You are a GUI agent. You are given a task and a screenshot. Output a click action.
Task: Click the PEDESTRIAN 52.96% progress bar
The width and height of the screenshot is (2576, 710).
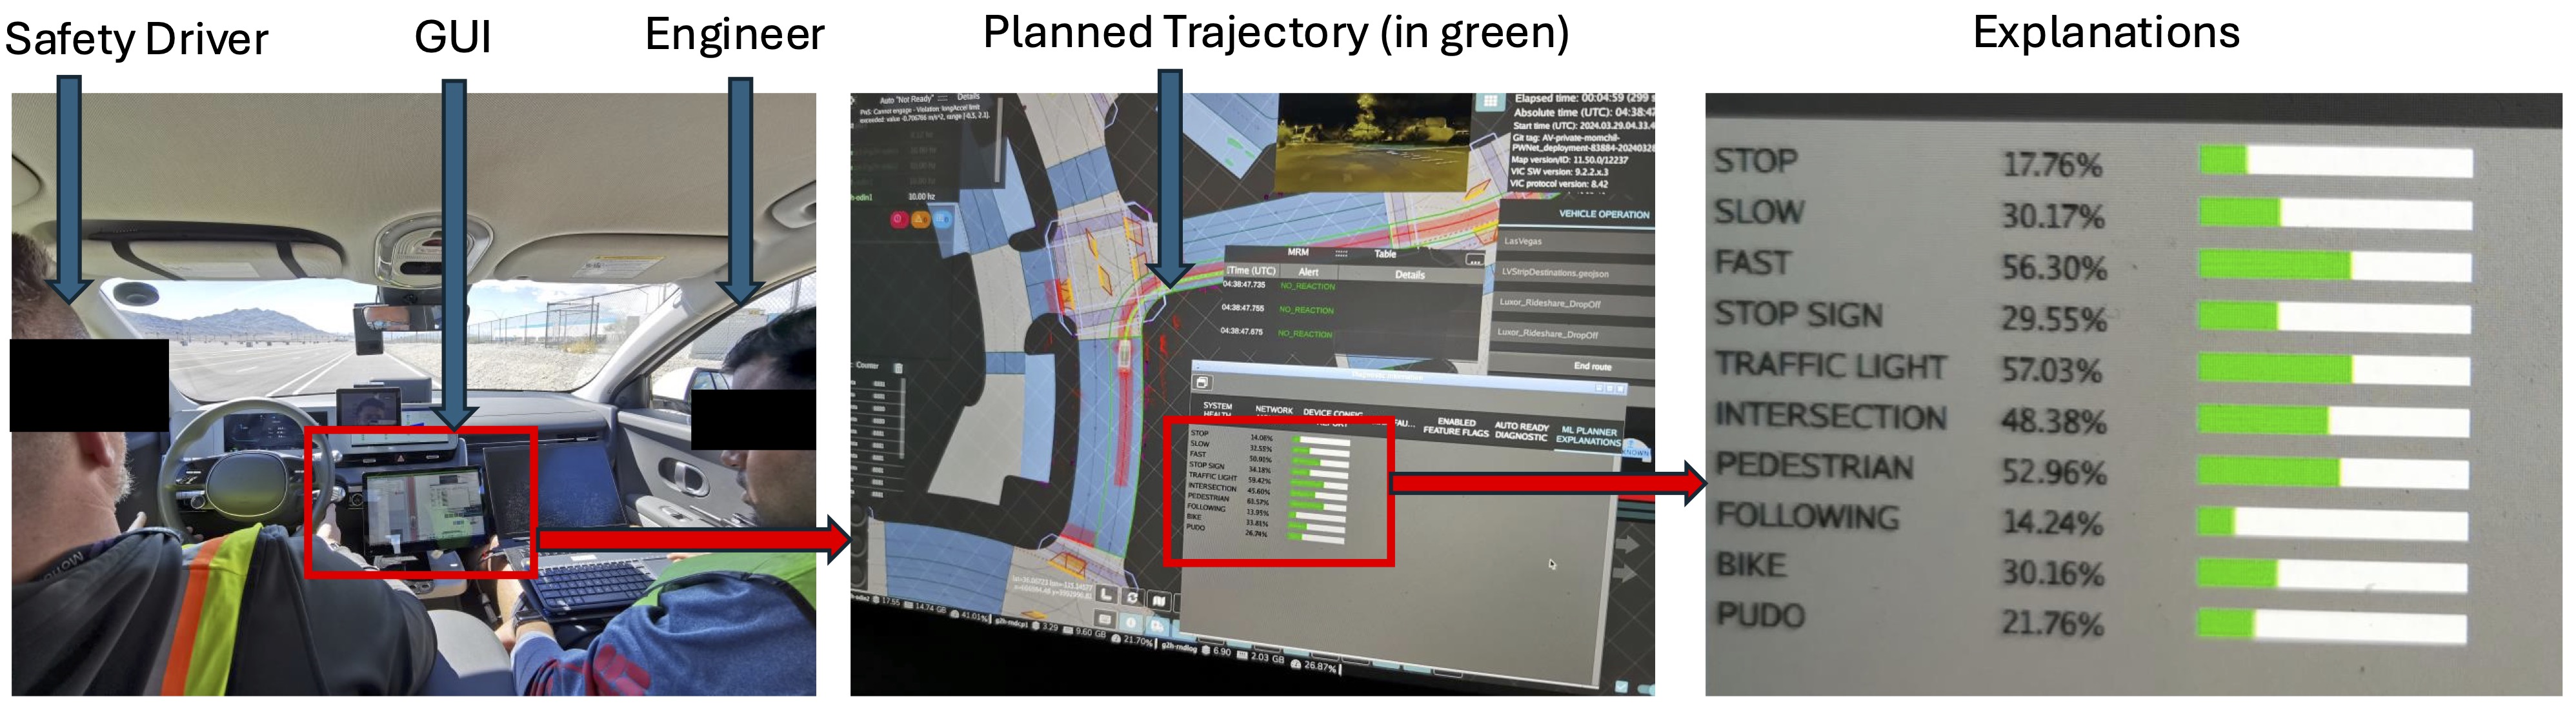[2333, 471]
